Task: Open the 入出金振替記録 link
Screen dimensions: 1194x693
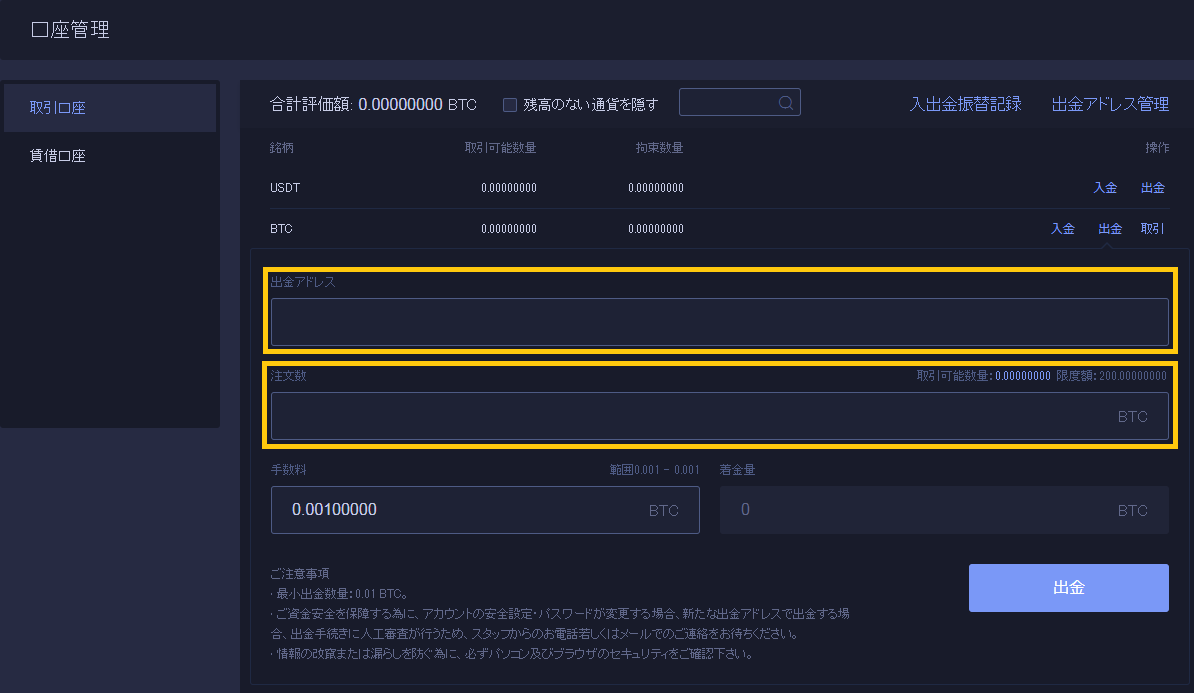Action: point(965,104)
